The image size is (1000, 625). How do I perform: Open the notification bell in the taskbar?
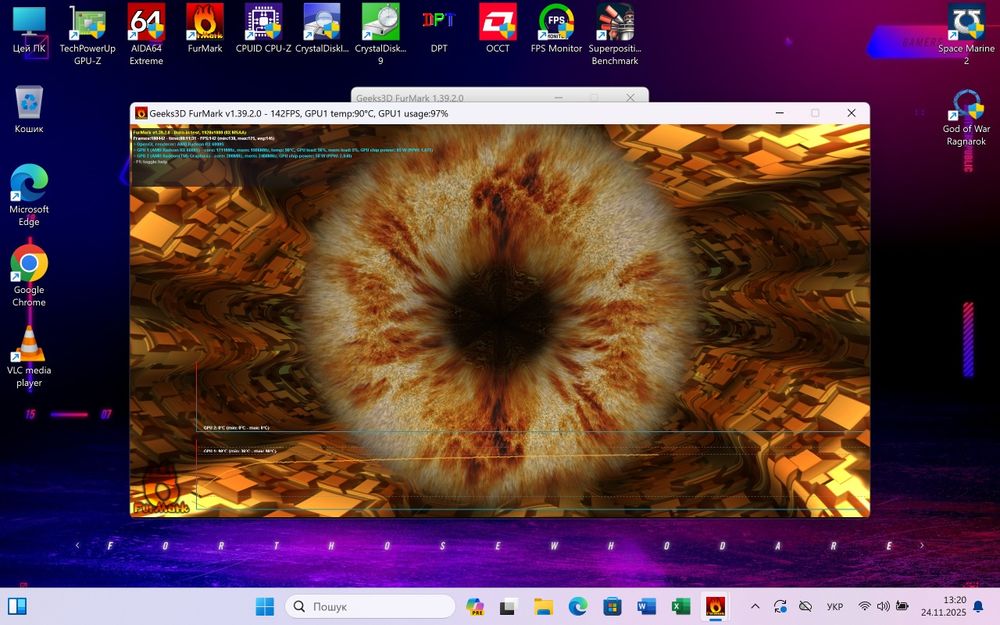coord(978,606)
